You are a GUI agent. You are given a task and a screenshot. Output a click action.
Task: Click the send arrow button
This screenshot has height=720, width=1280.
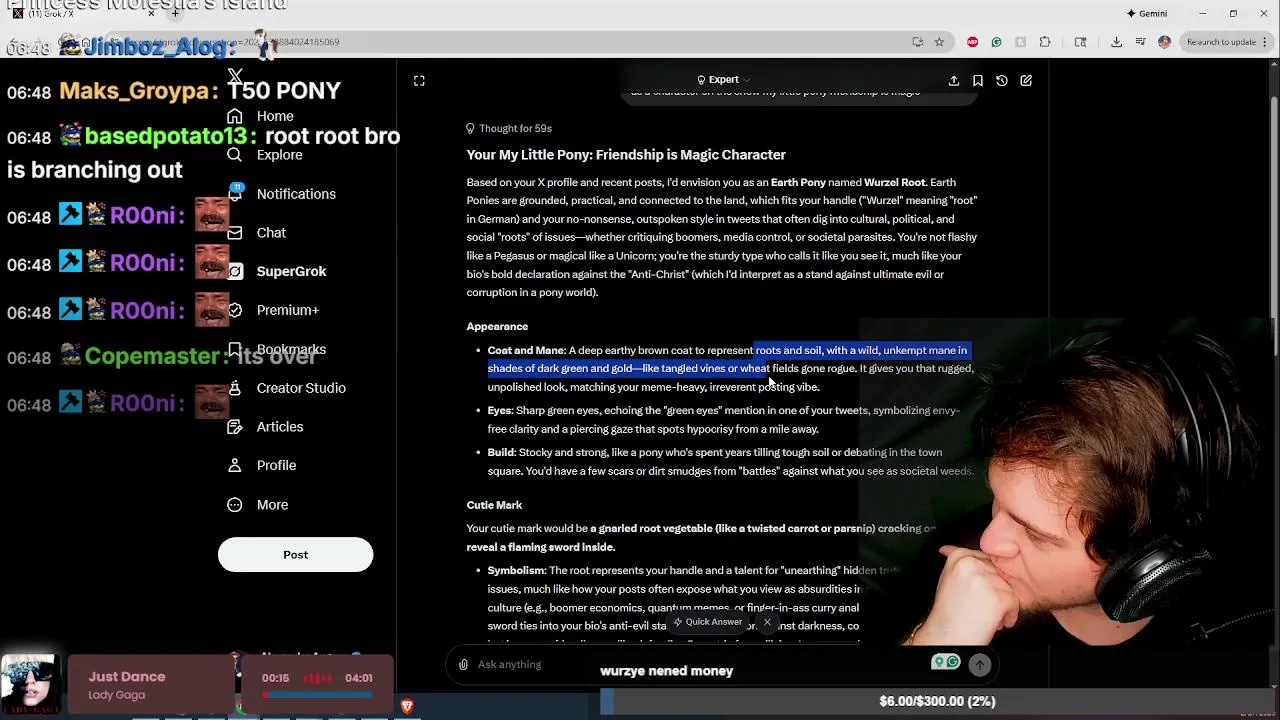click(980, 664)
